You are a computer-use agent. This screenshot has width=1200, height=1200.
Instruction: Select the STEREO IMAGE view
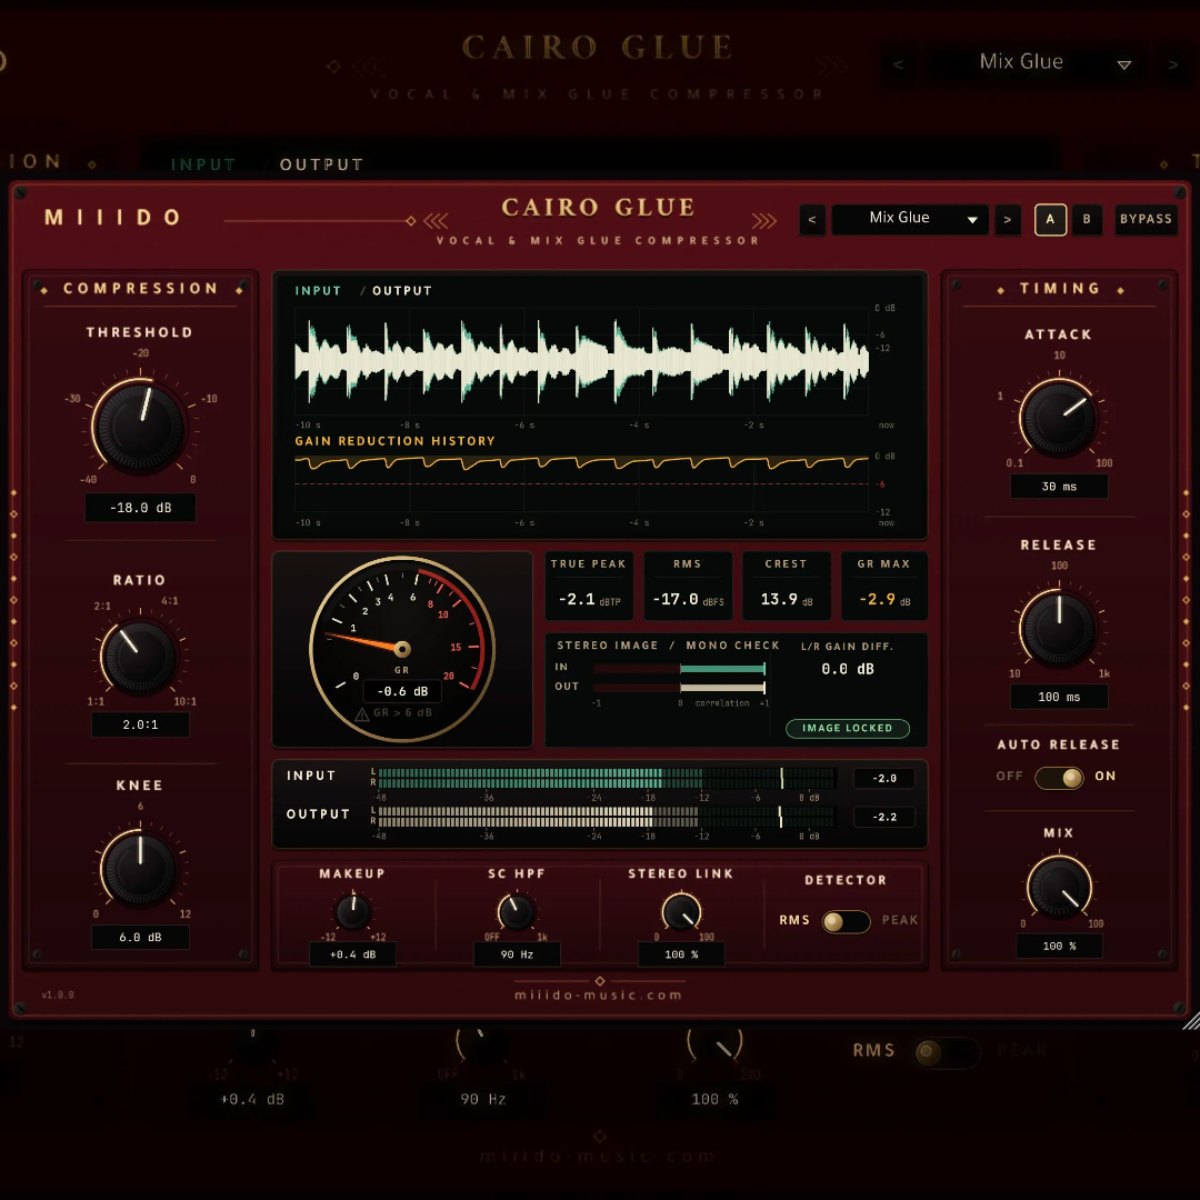(607, 646)
